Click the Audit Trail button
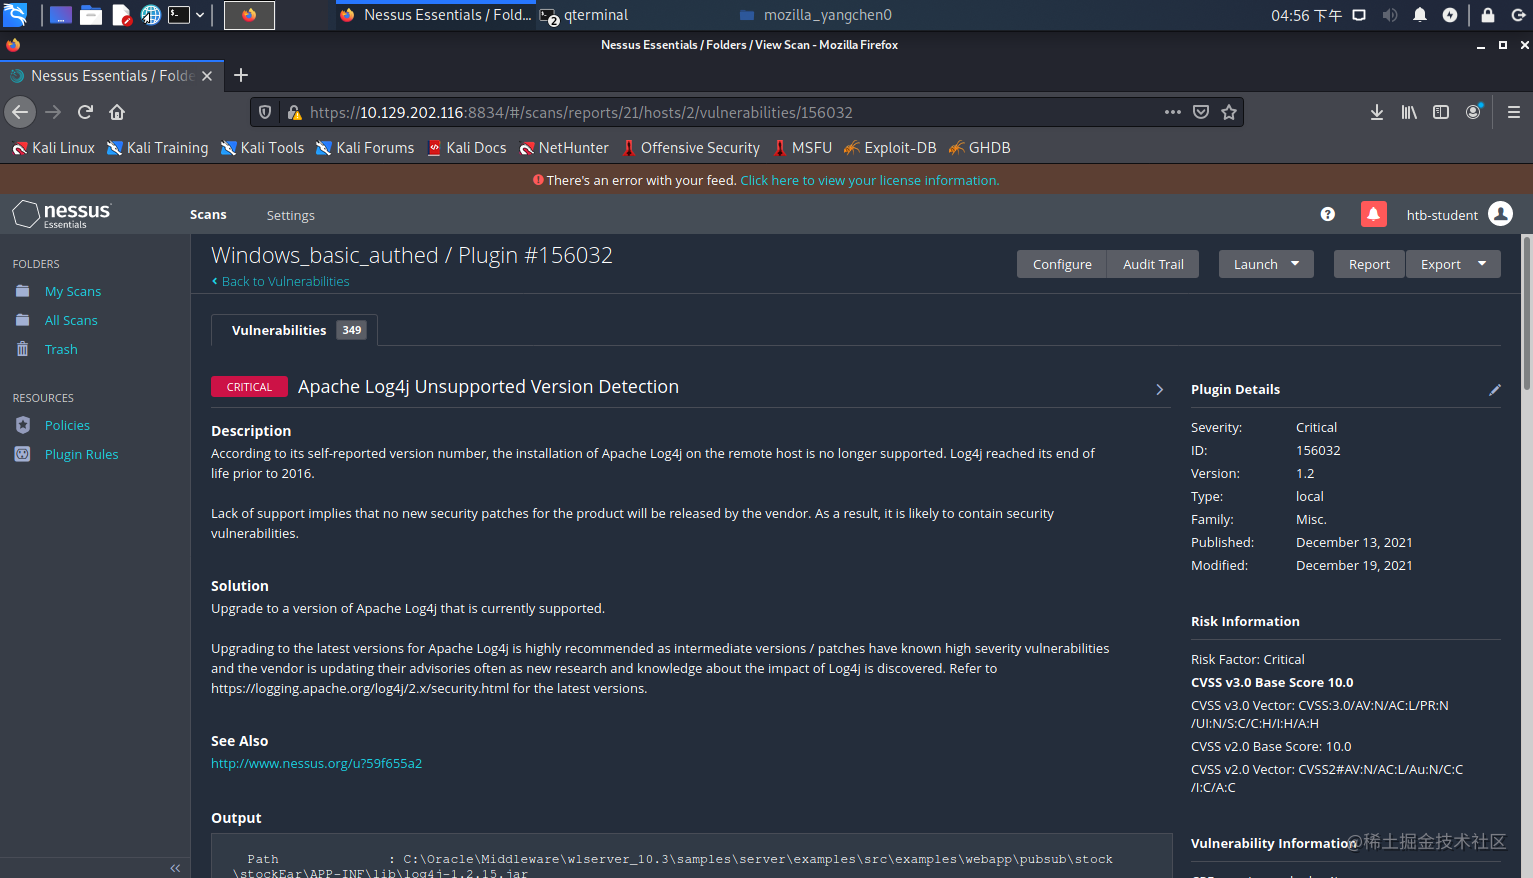This screenshot has width=1533, height=878. coord(1153,264)
